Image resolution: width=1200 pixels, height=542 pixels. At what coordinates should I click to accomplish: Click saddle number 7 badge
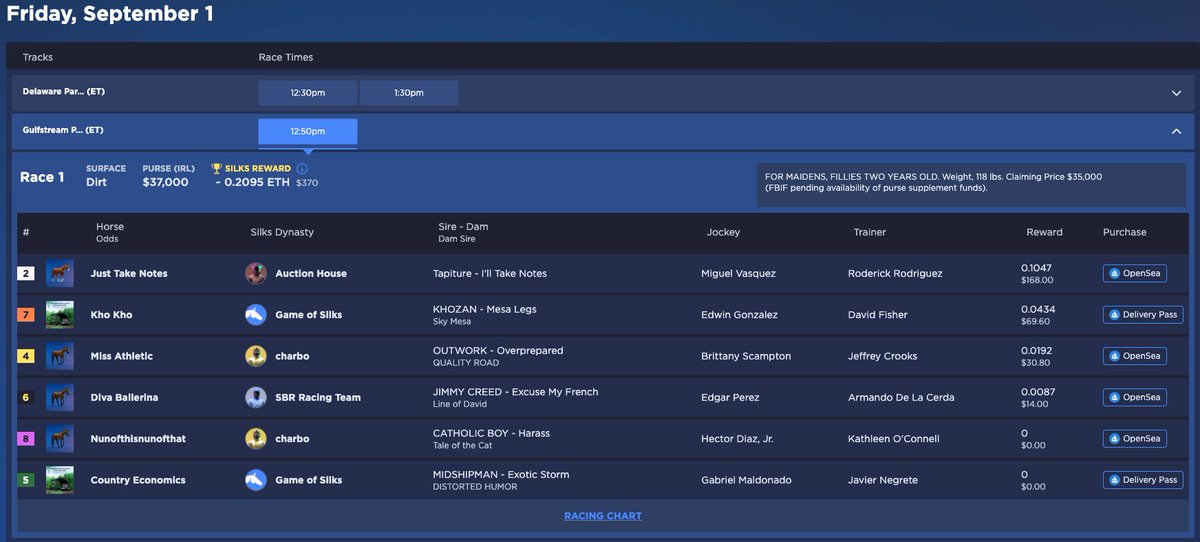click(26, 314)
